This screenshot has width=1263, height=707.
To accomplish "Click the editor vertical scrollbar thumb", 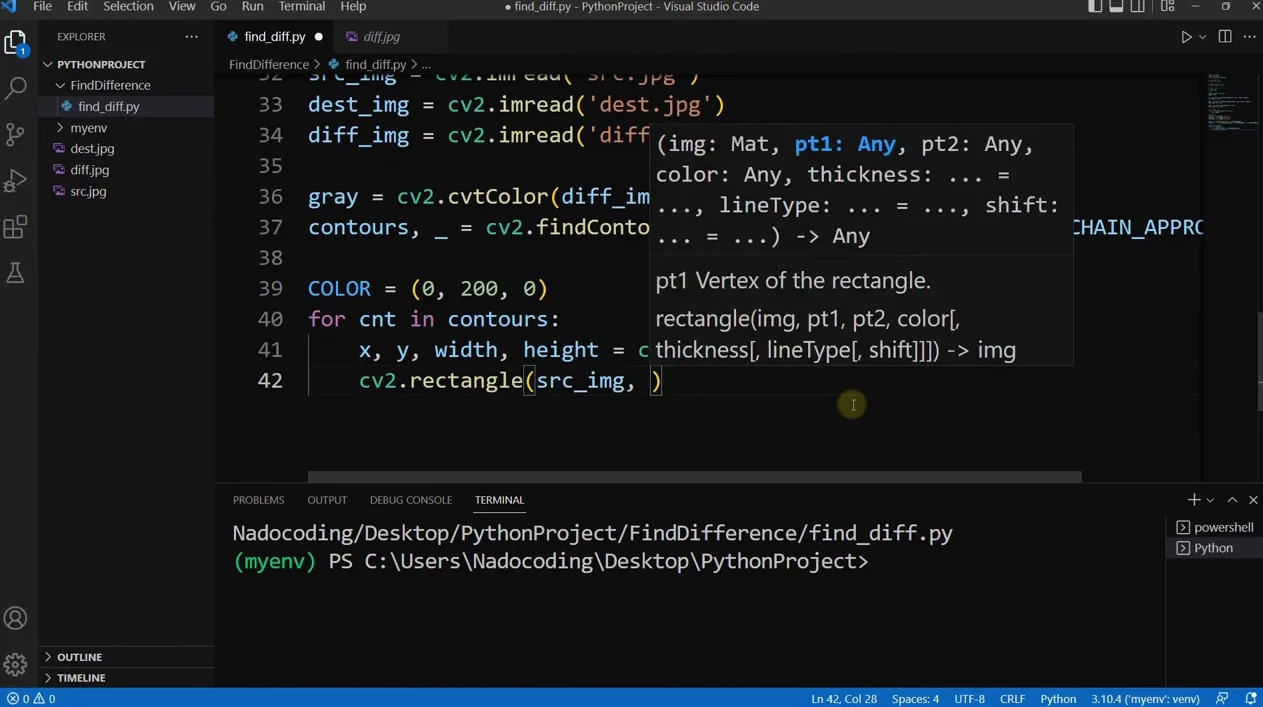I will point(1258,361).
